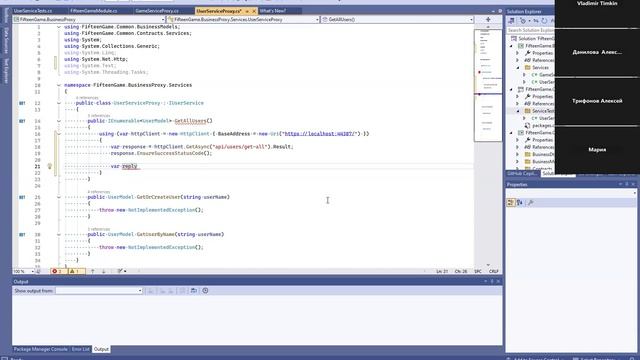Viewport: 640px width, 360px height.
Task: Collapse the GetUserByName method on line 30
Action: point(58,235)
